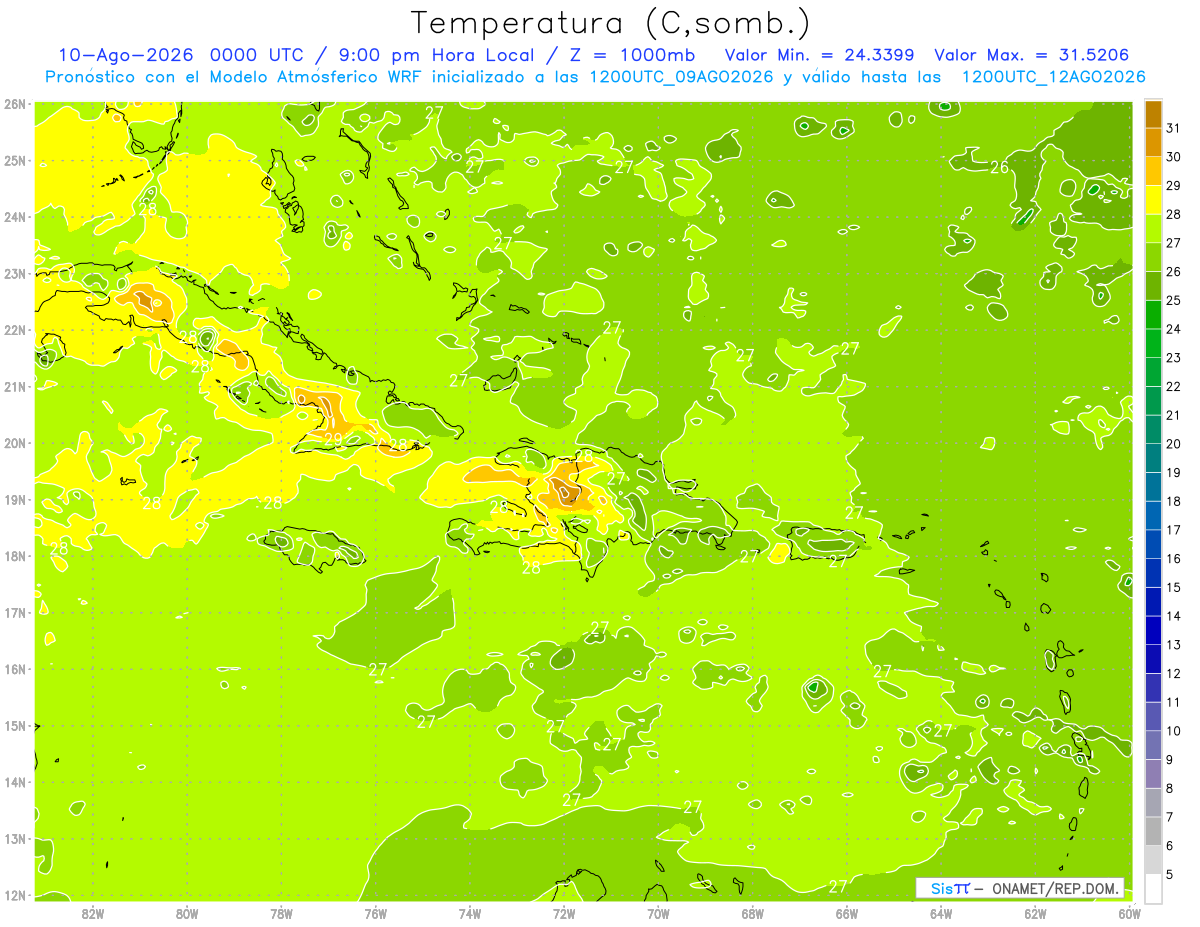1200x927 pixels.
Task: Click 'Valor Max. = 31.5206' text
Action: click(x=1032, y=55)
